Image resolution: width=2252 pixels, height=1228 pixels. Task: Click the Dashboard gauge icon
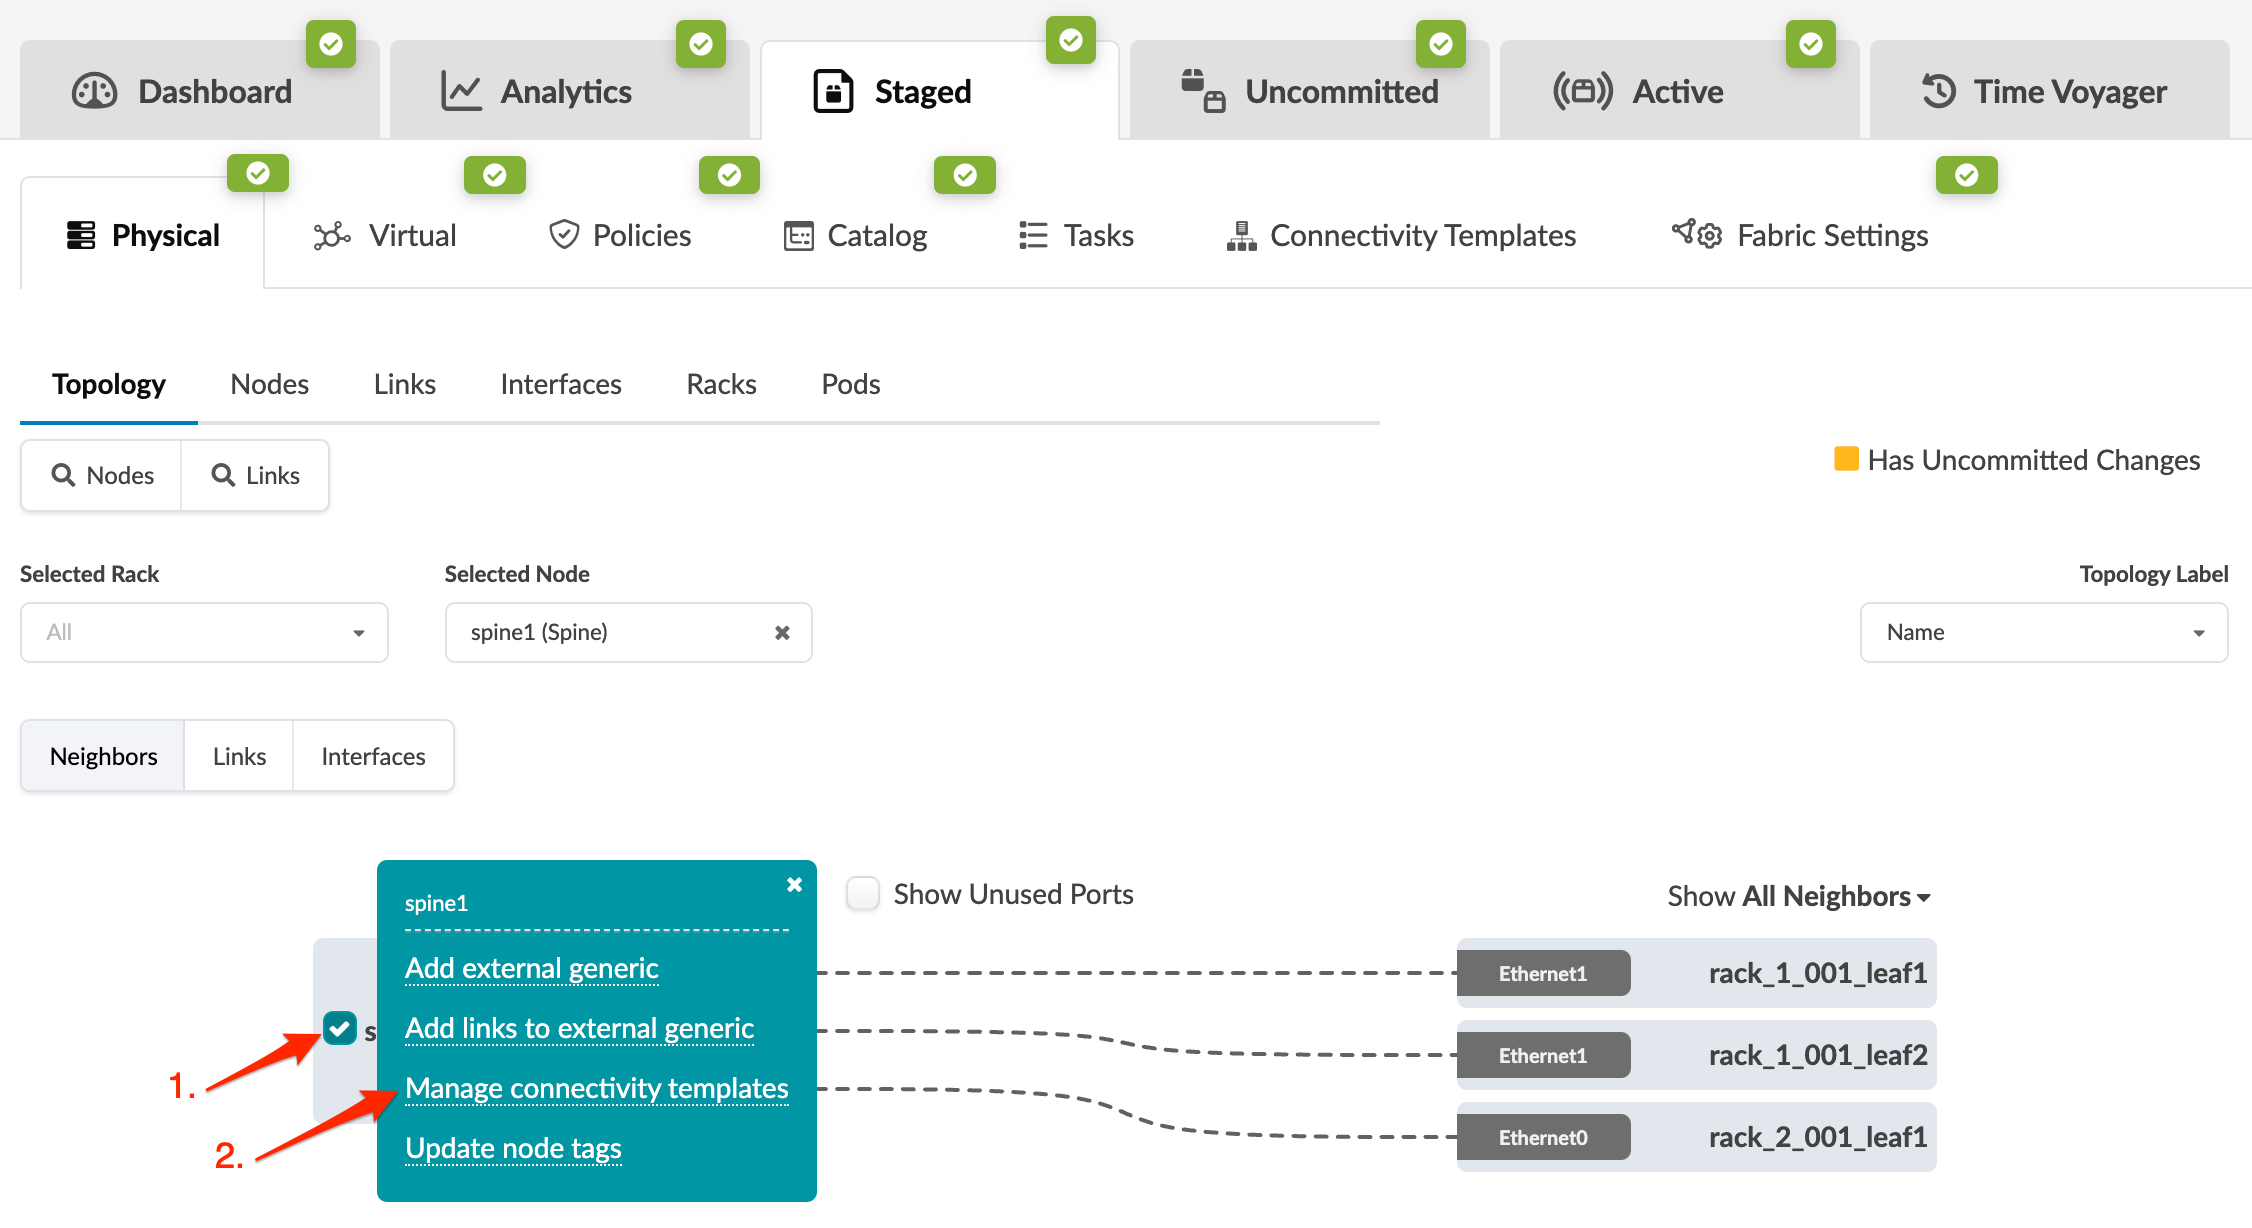(x=95, y=91)
